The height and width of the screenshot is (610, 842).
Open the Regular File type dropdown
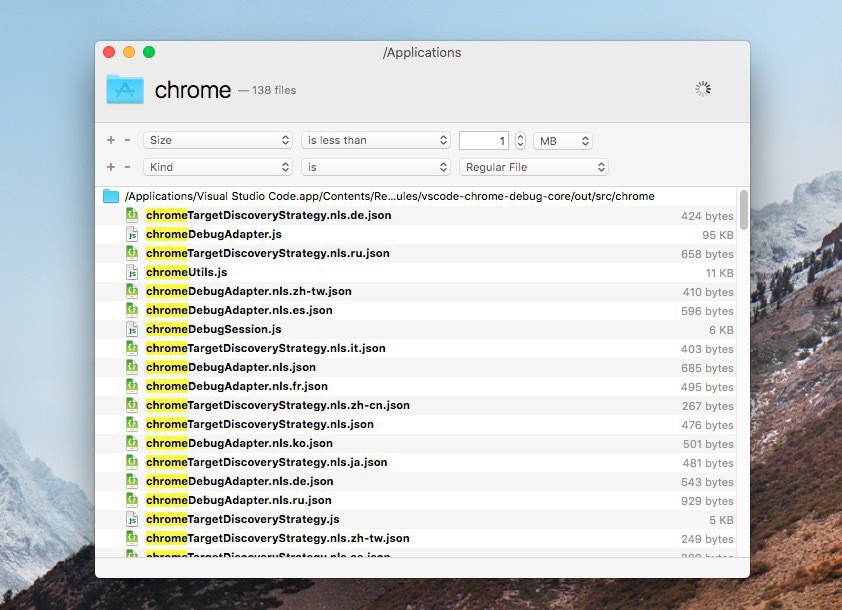click(x=533, y=167)
